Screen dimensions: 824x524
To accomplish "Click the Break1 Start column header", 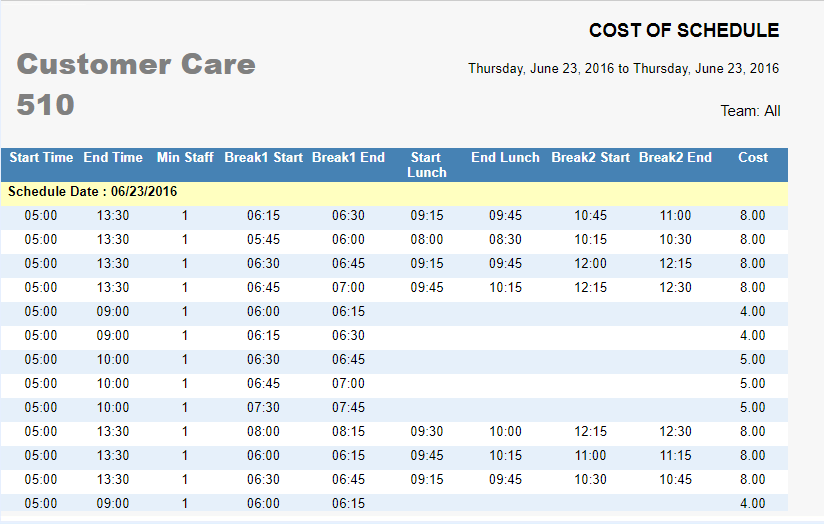I will point(263,158).
